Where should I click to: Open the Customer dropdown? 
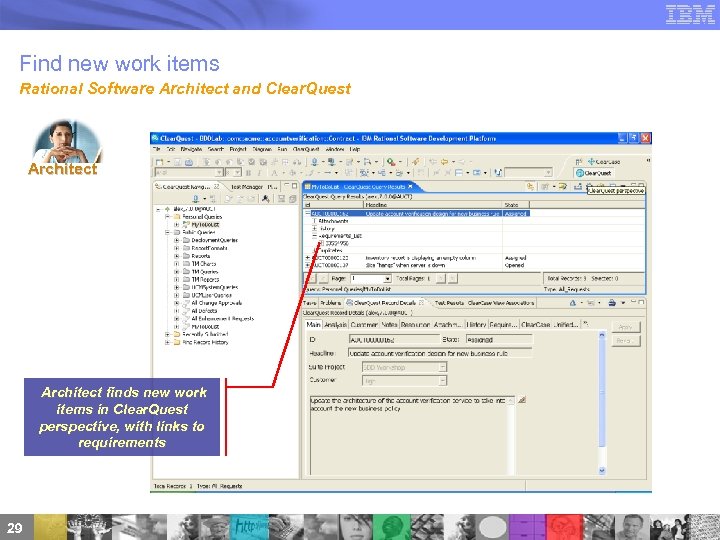pyautogui.click(x=442, y=381)
